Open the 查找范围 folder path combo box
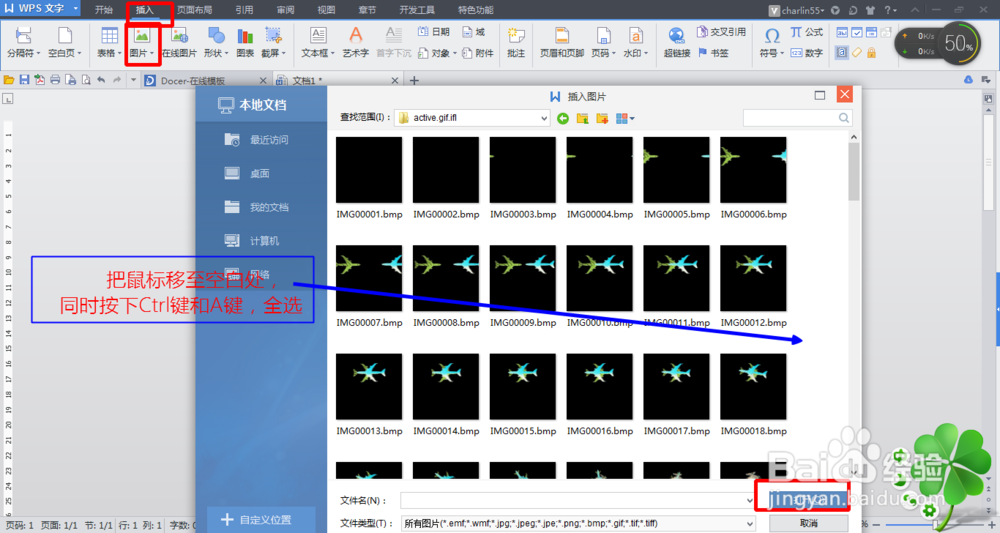The image size is (1000, 533). point(472,118)
